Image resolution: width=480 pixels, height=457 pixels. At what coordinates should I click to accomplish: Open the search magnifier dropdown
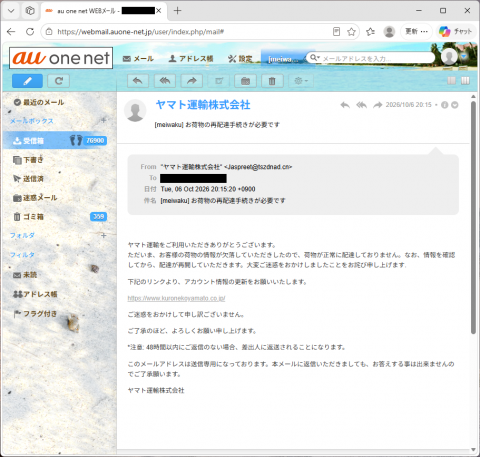pyautogui.click(x=315, y=58)
